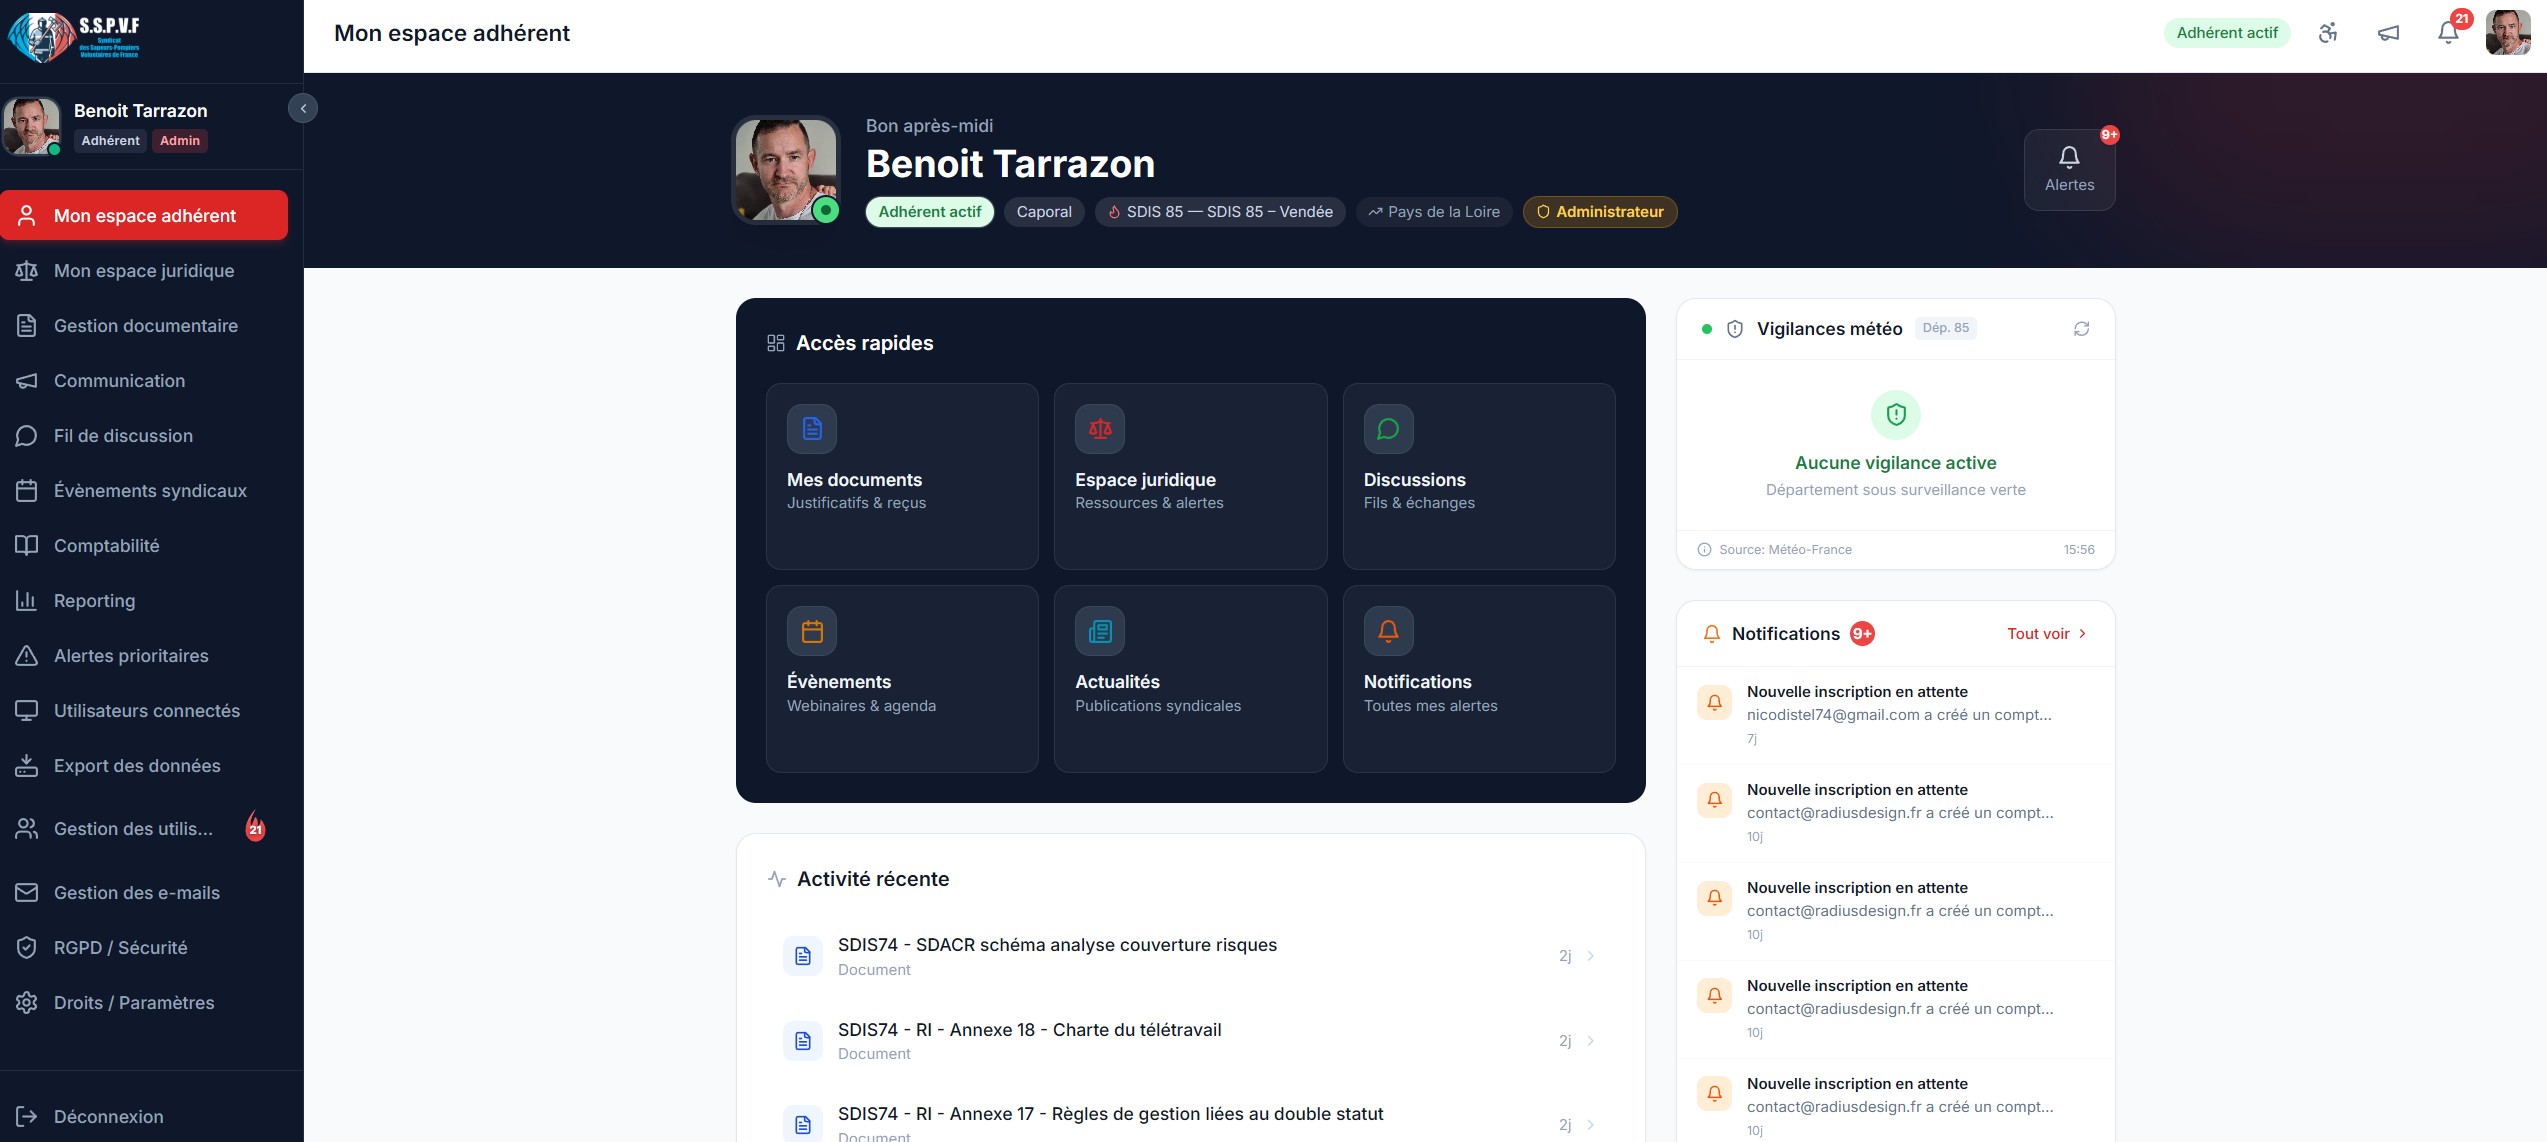Click the Déconnexion logout button
Screen dimensions: 2547x1142
point(108,1117)
